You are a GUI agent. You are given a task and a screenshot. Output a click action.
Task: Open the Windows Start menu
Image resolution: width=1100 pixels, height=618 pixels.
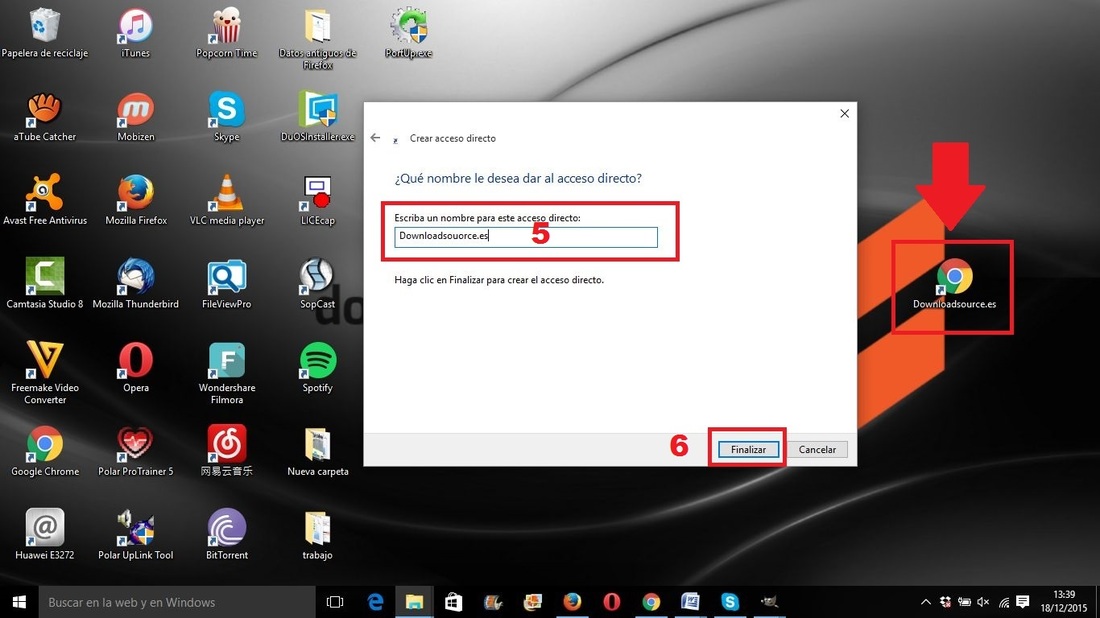tap(19, 602)
